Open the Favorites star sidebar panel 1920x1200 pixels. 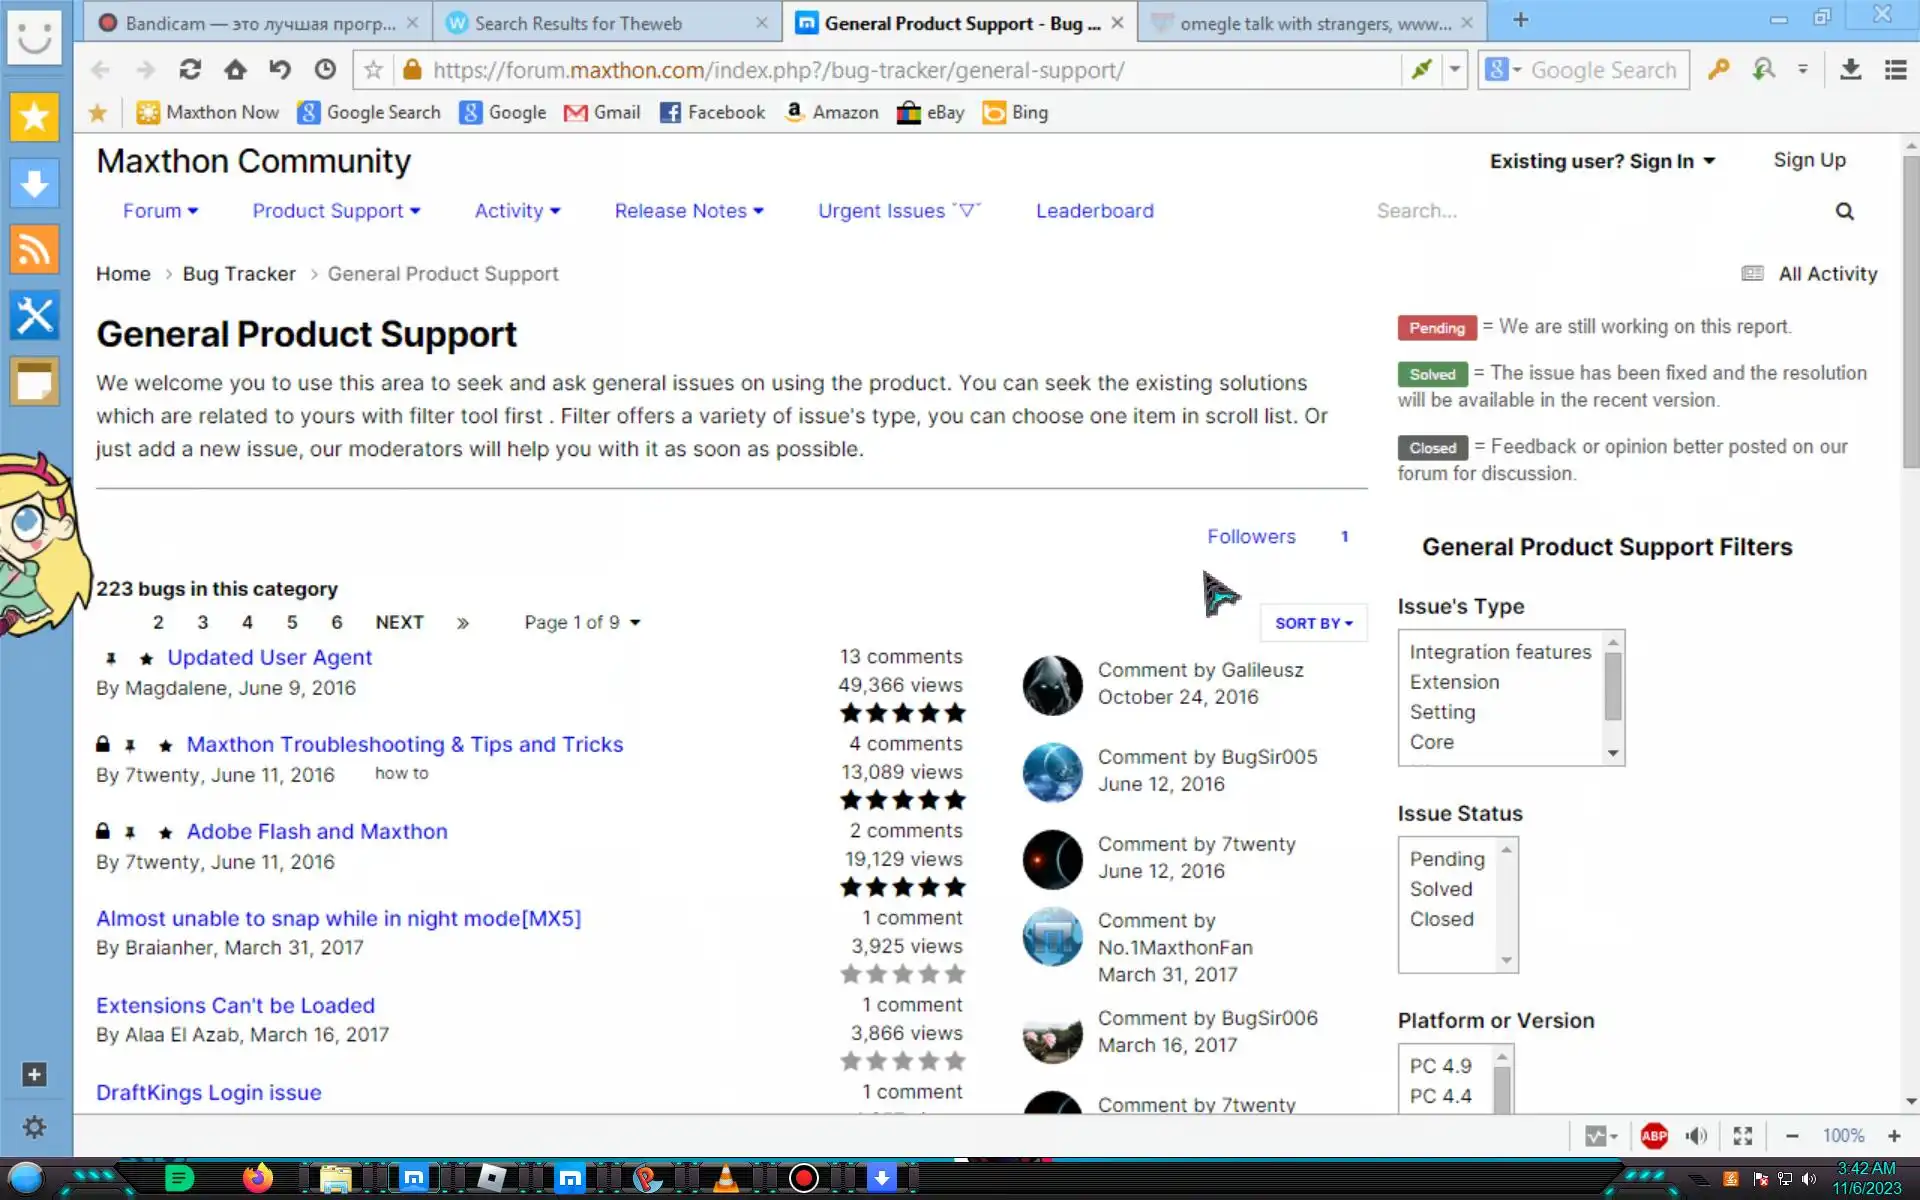(x=34, y=118)
